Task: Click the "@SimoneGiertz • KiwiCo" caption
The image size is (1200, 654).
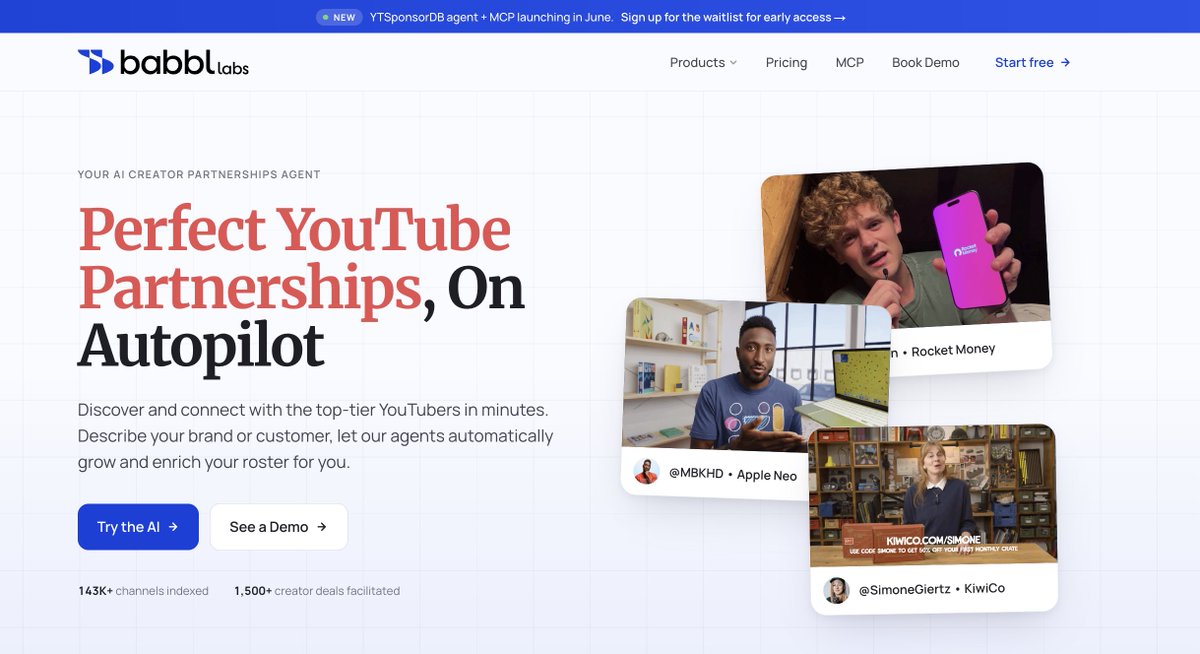Action: (x=932, y=590)
